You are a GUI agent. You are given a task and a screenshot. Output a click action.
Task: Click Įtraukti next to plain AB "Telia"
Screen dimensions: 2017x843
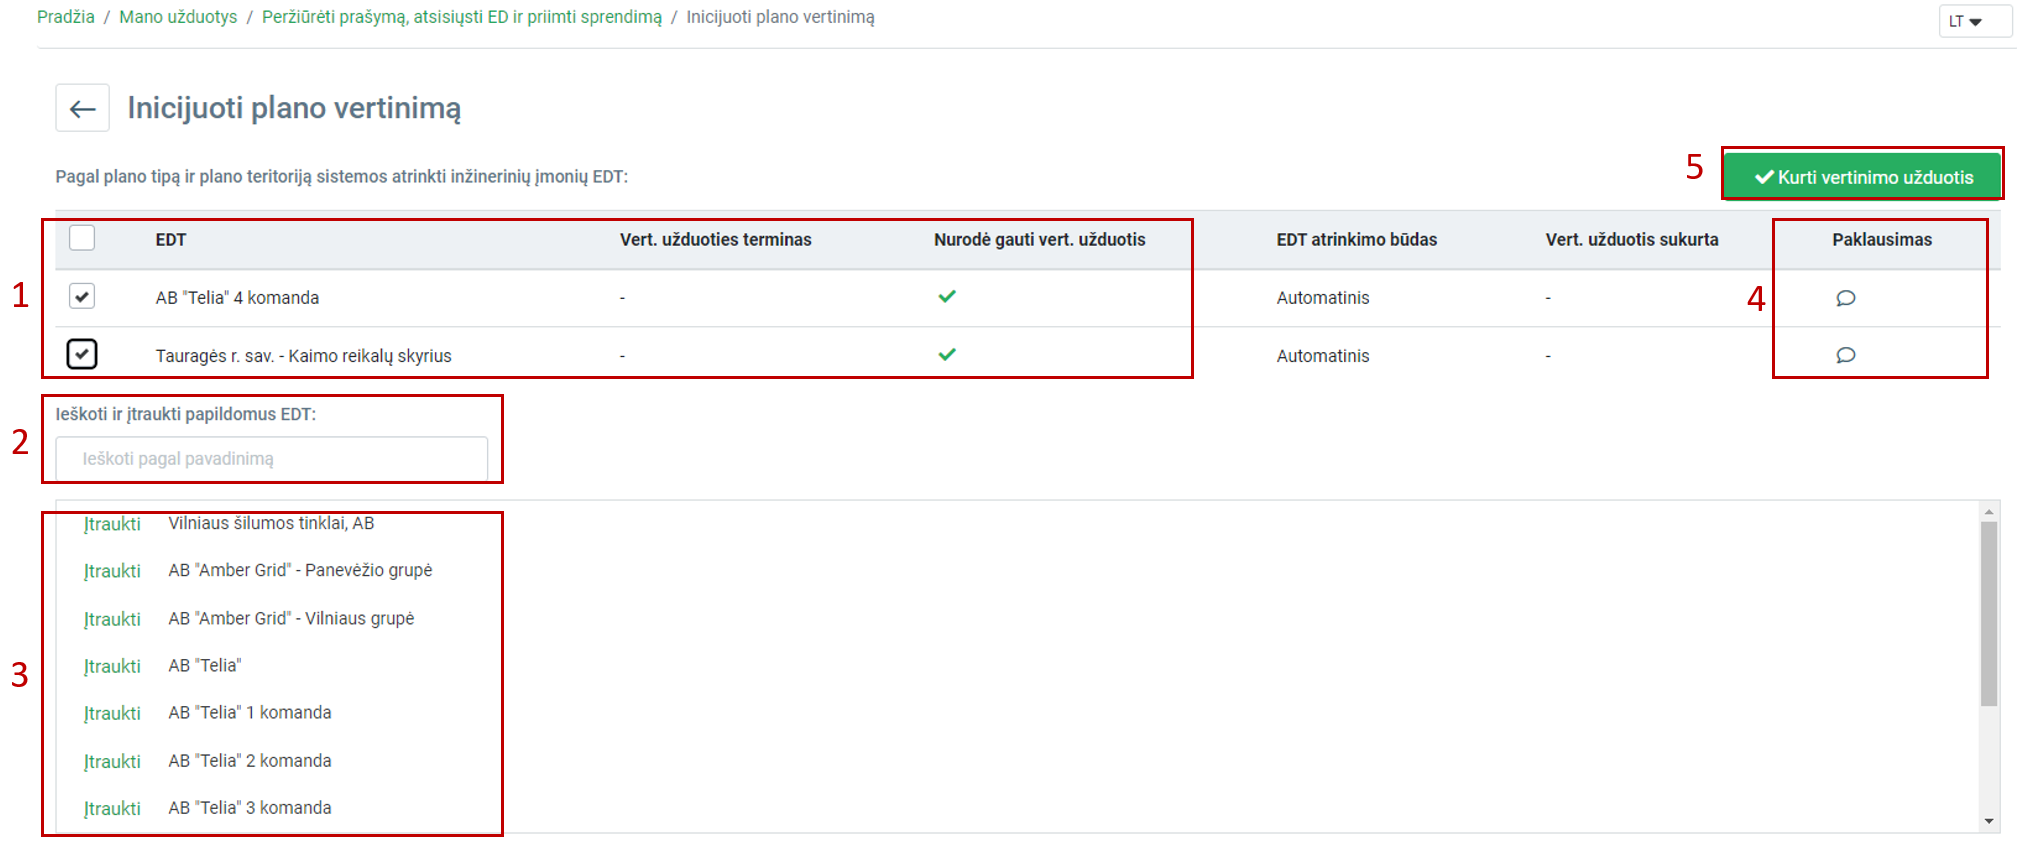[x=112, y=666]
